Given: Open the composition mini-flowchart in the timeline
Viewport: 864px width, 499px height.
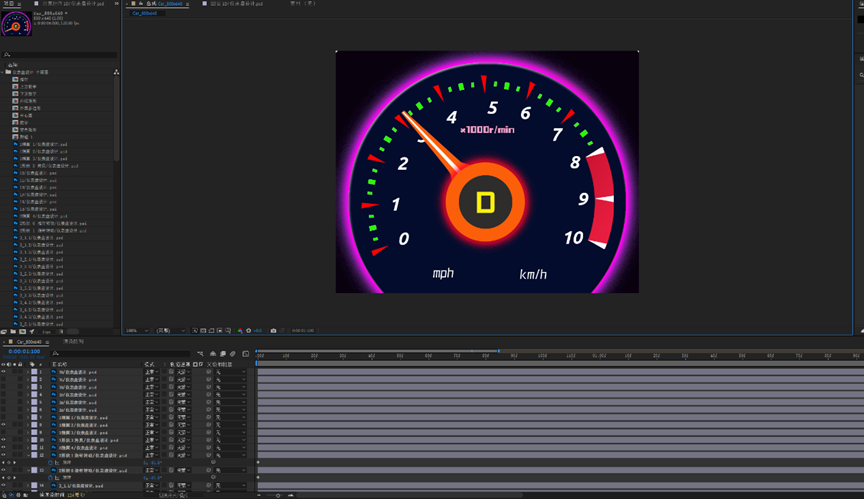Looking at the screenshot, I should pos(200,354).
